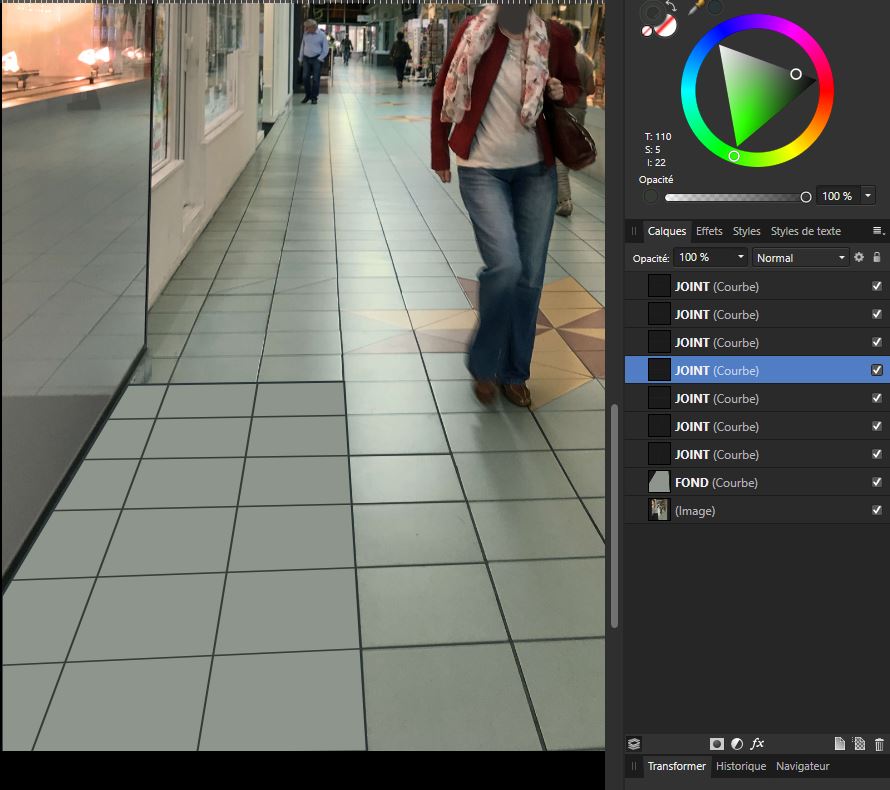Swap stroke and fill colors arrow
This screenshot has width=890, height=790.
pos(671,6)
